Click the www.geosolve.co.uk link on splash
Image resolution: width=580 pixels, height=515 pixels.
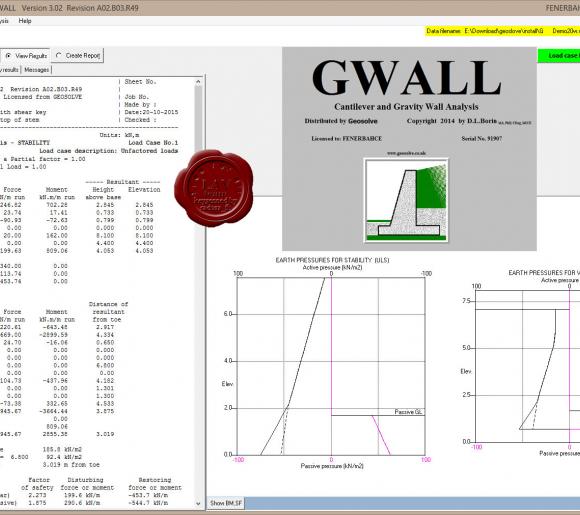406,153
